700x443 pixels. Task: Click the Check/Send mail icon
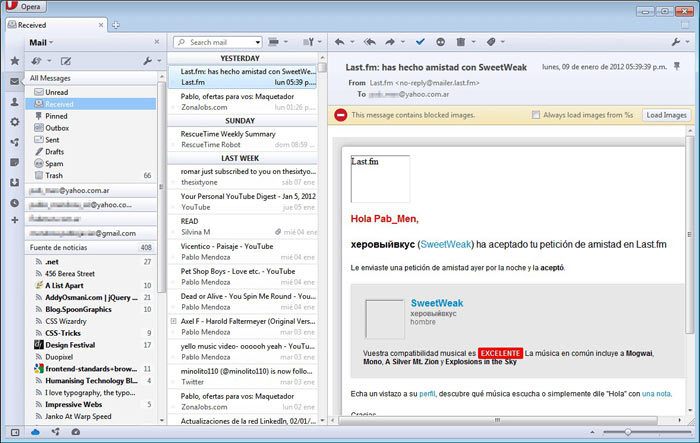click(x=37, y=61)
